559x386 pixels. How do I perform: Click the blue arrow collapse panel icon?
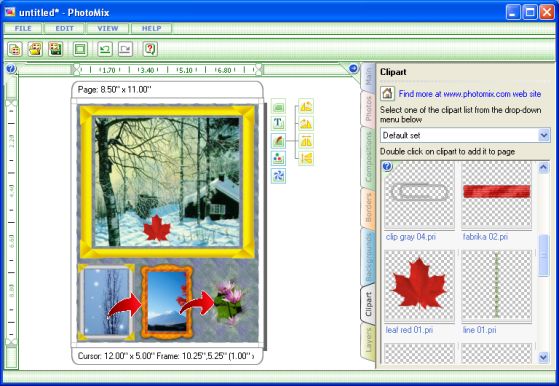353,68
